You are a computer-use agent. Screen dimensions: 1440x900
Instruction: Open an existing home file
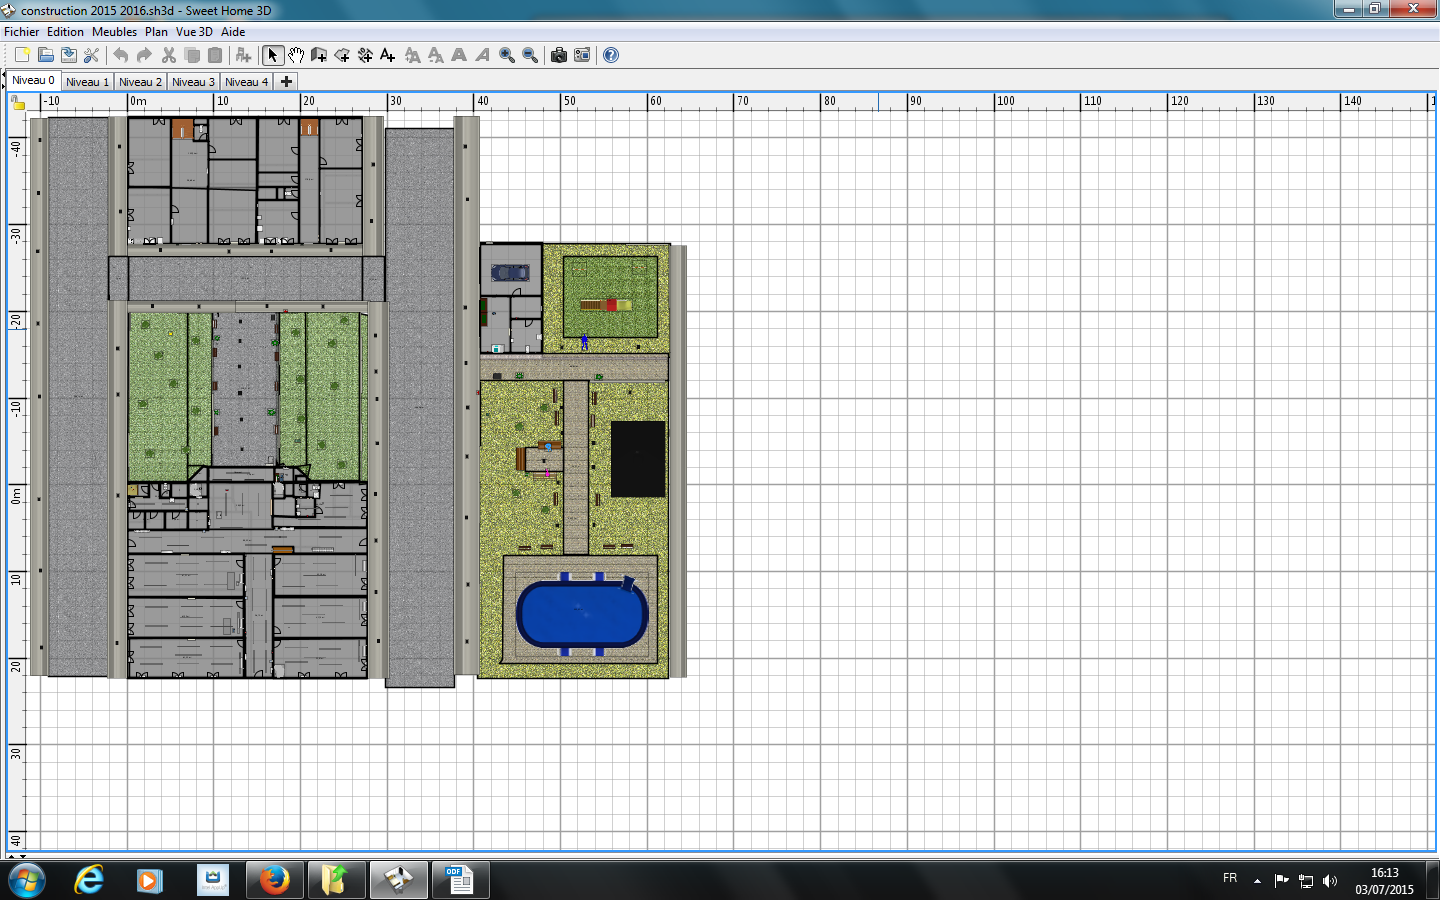pyautogui.click(x=45, y=55)
